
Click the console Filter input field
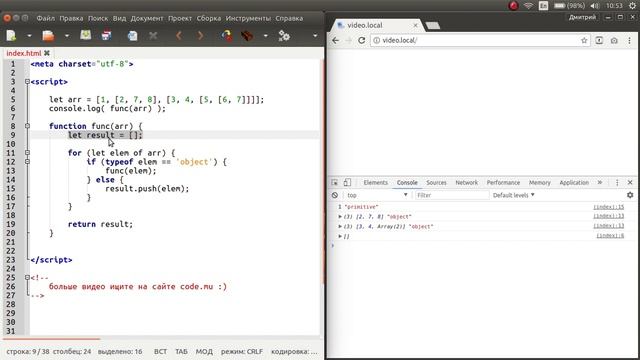452,195
